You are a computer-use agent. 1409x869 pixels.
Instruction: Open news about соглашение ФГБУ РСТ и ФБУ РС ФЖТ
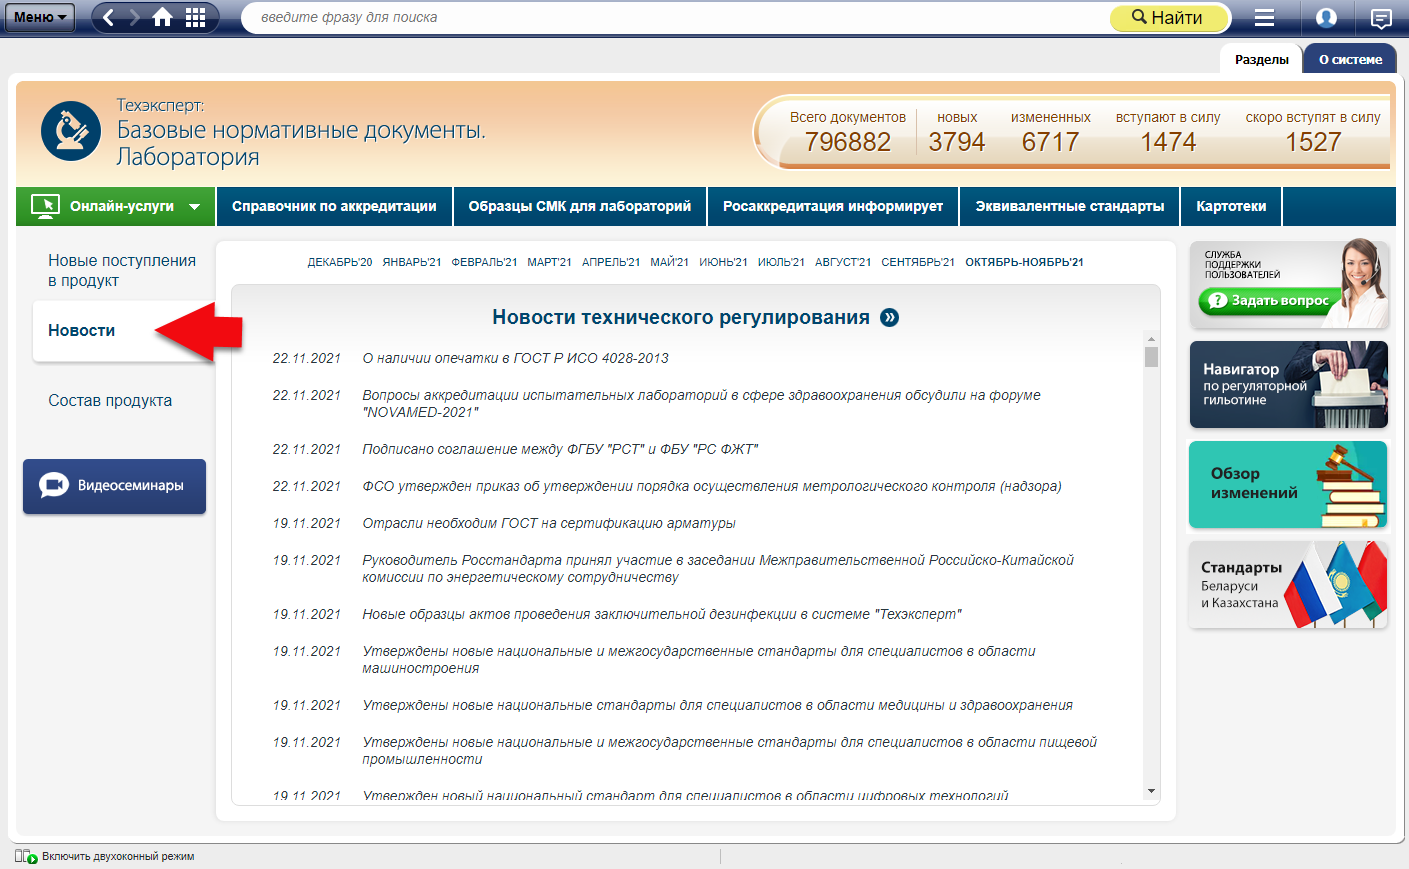pyautogui.click(x=560, y=449)
